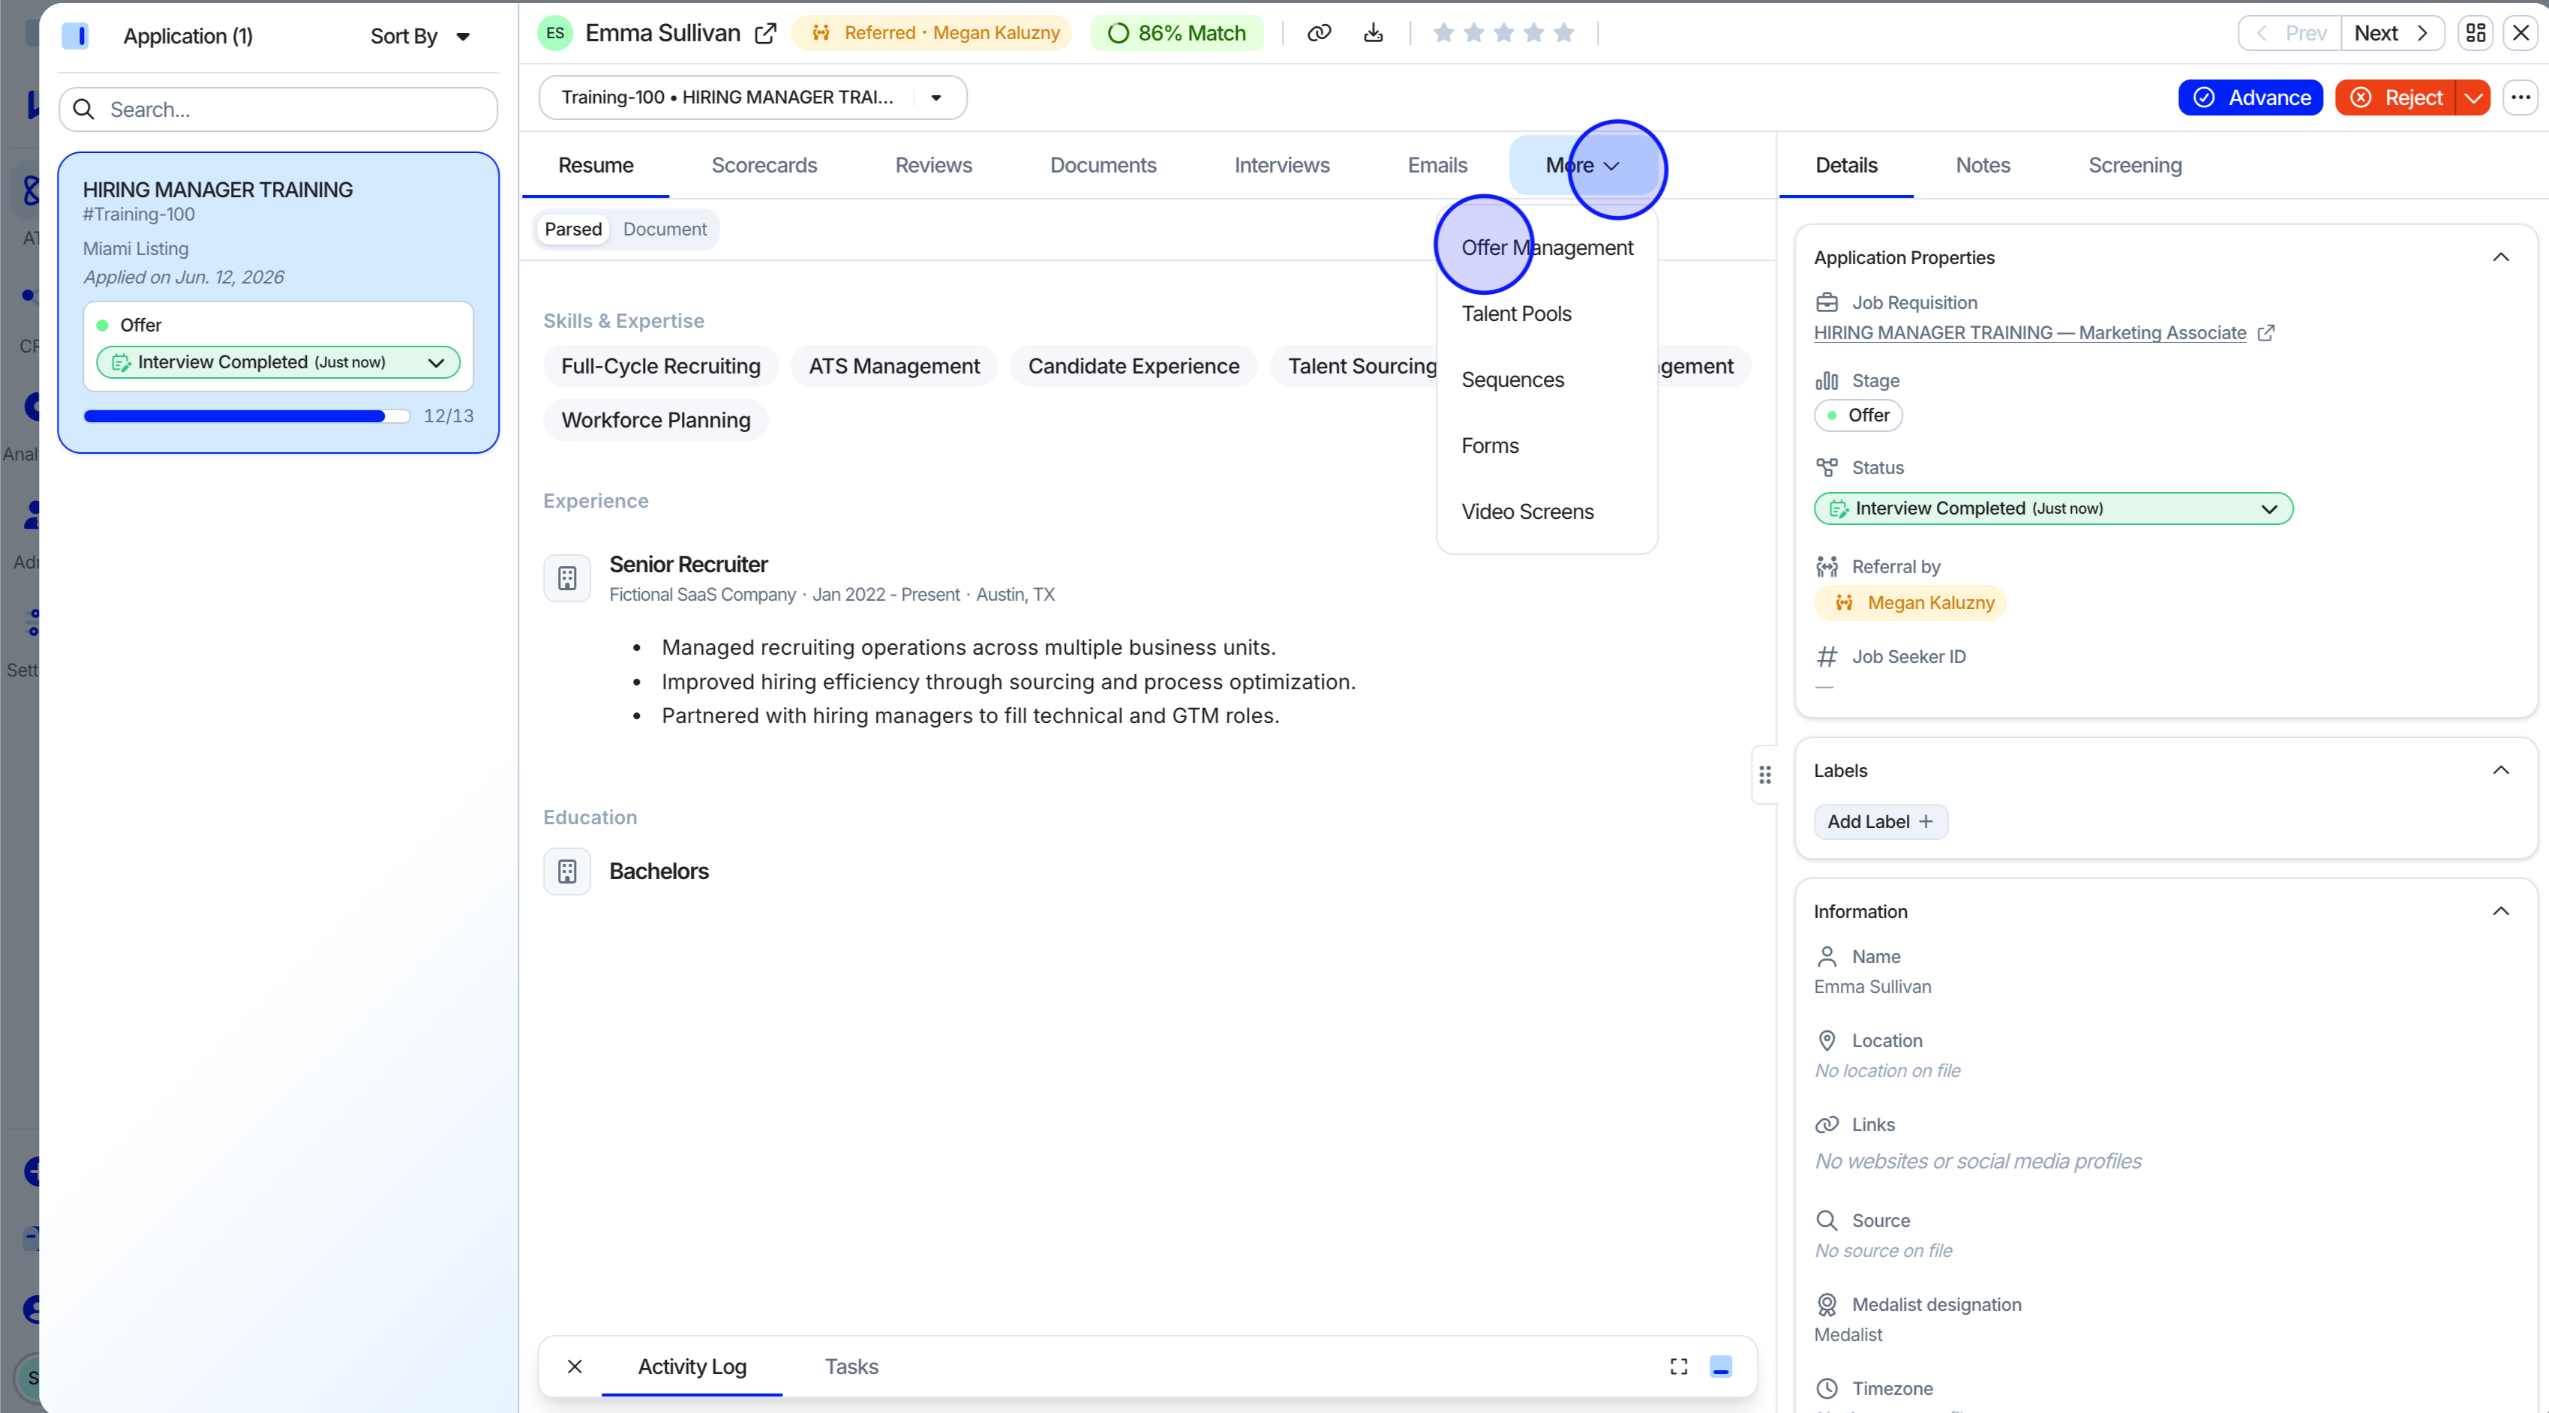
Task: Click the Advance button
Action: coord(2250,97)
